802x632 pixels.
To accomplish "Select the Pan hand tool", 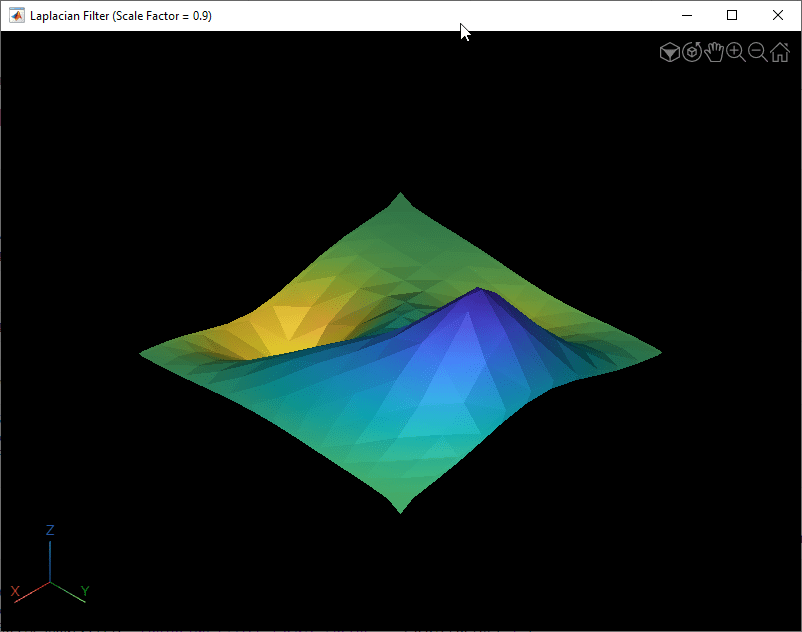I will click(x=714, y=52).
